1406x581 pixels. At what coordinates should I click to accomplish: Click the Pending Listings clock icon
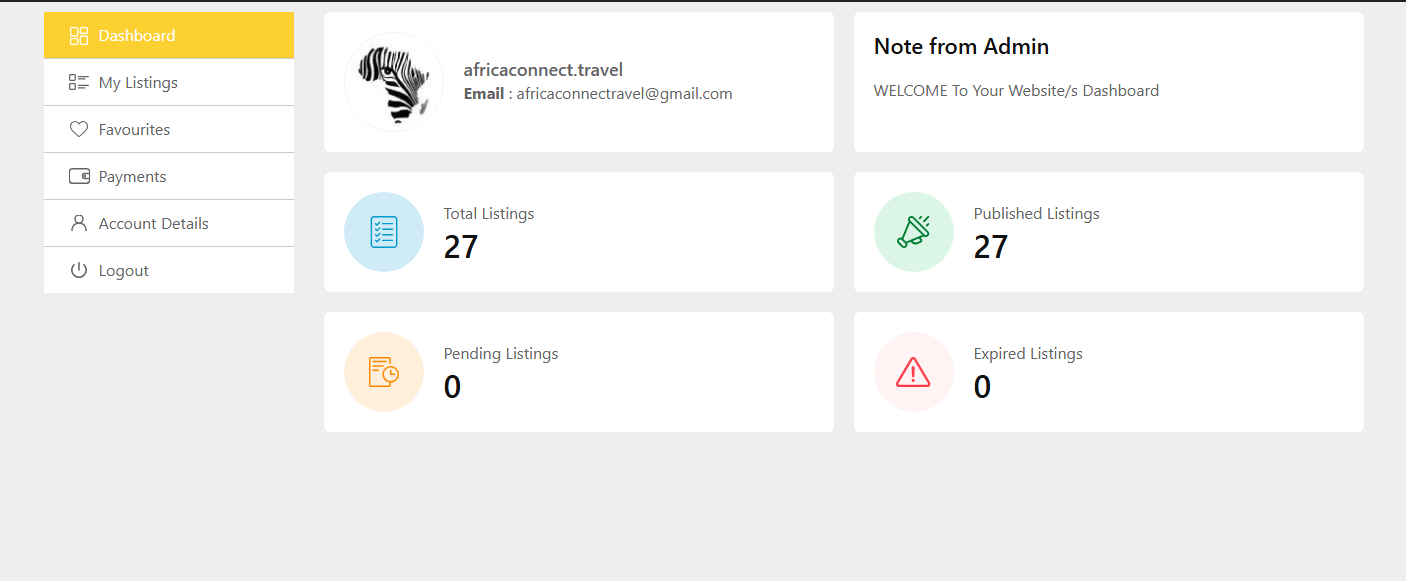[384, 372]
